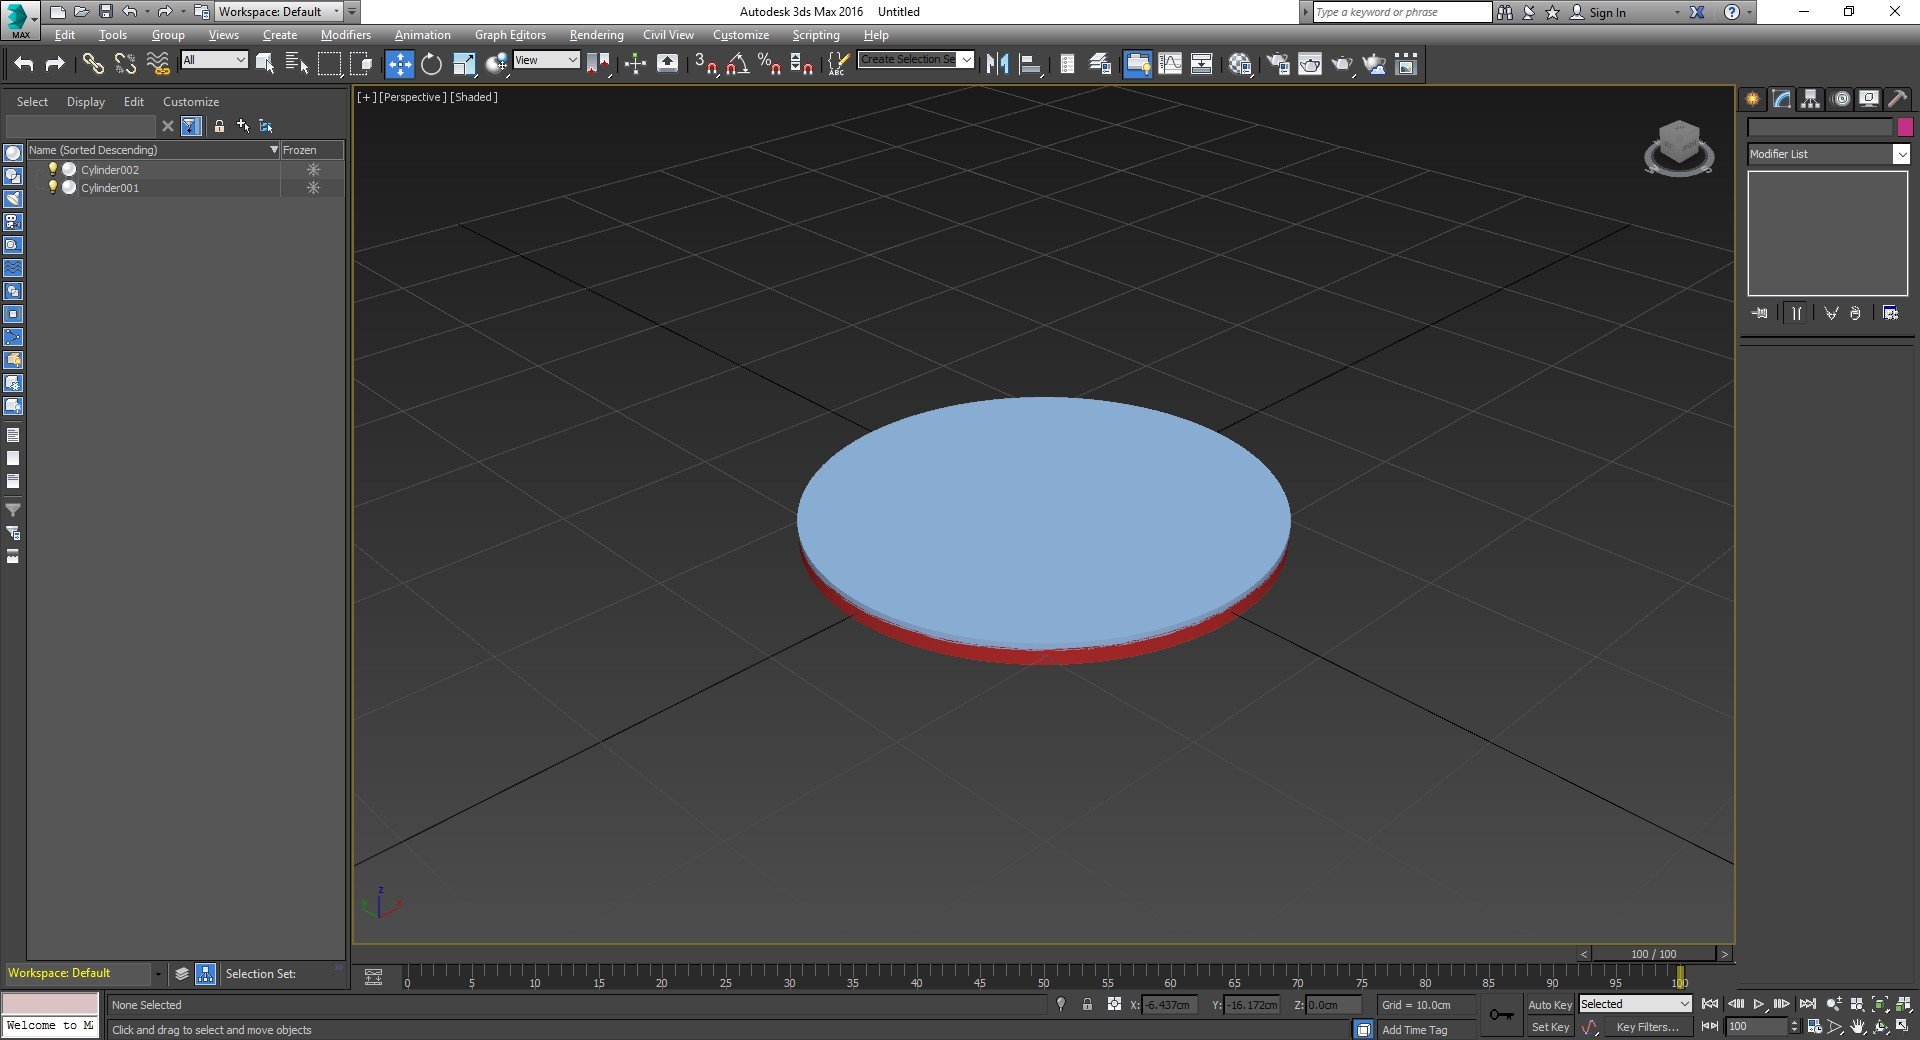
Task: Click the keyword search field
Action: 1402,12
